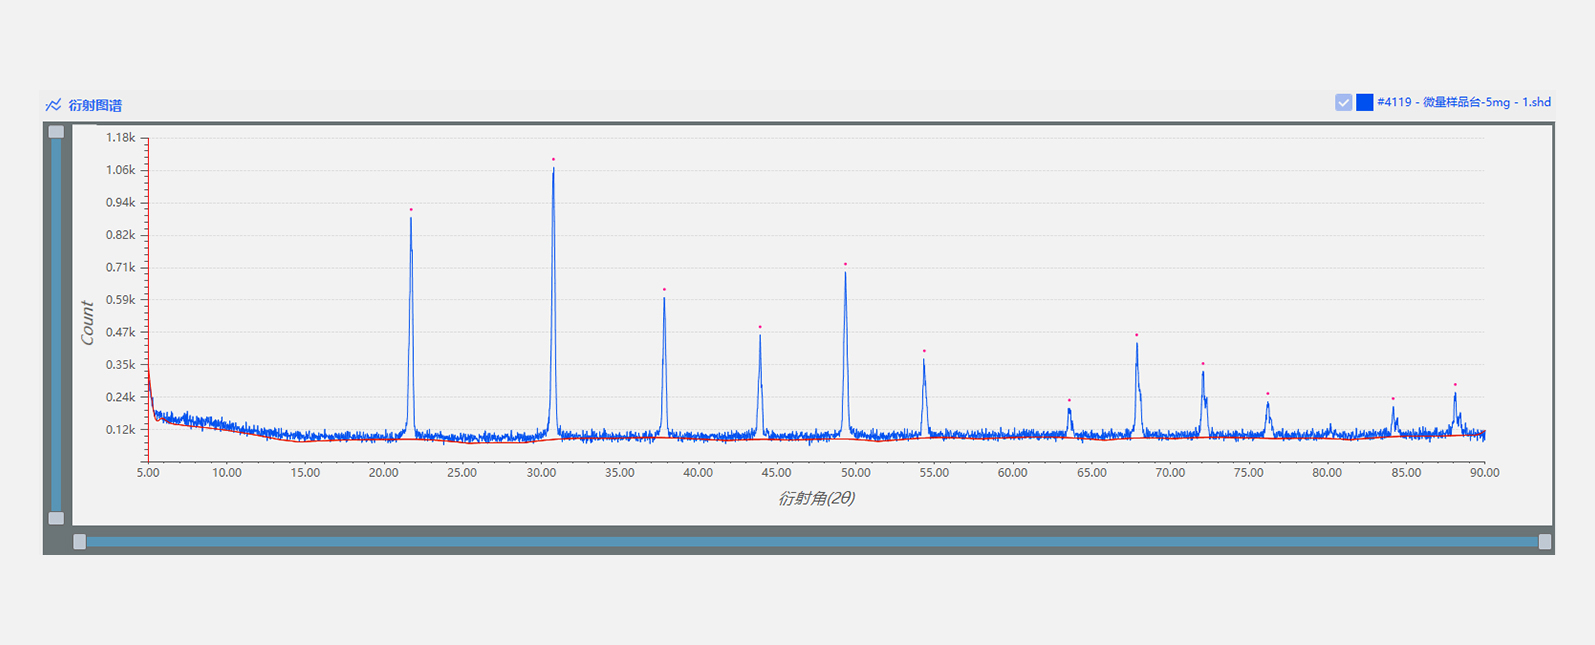Click the right handle of the horizontal range slider

coord(1544,542)
